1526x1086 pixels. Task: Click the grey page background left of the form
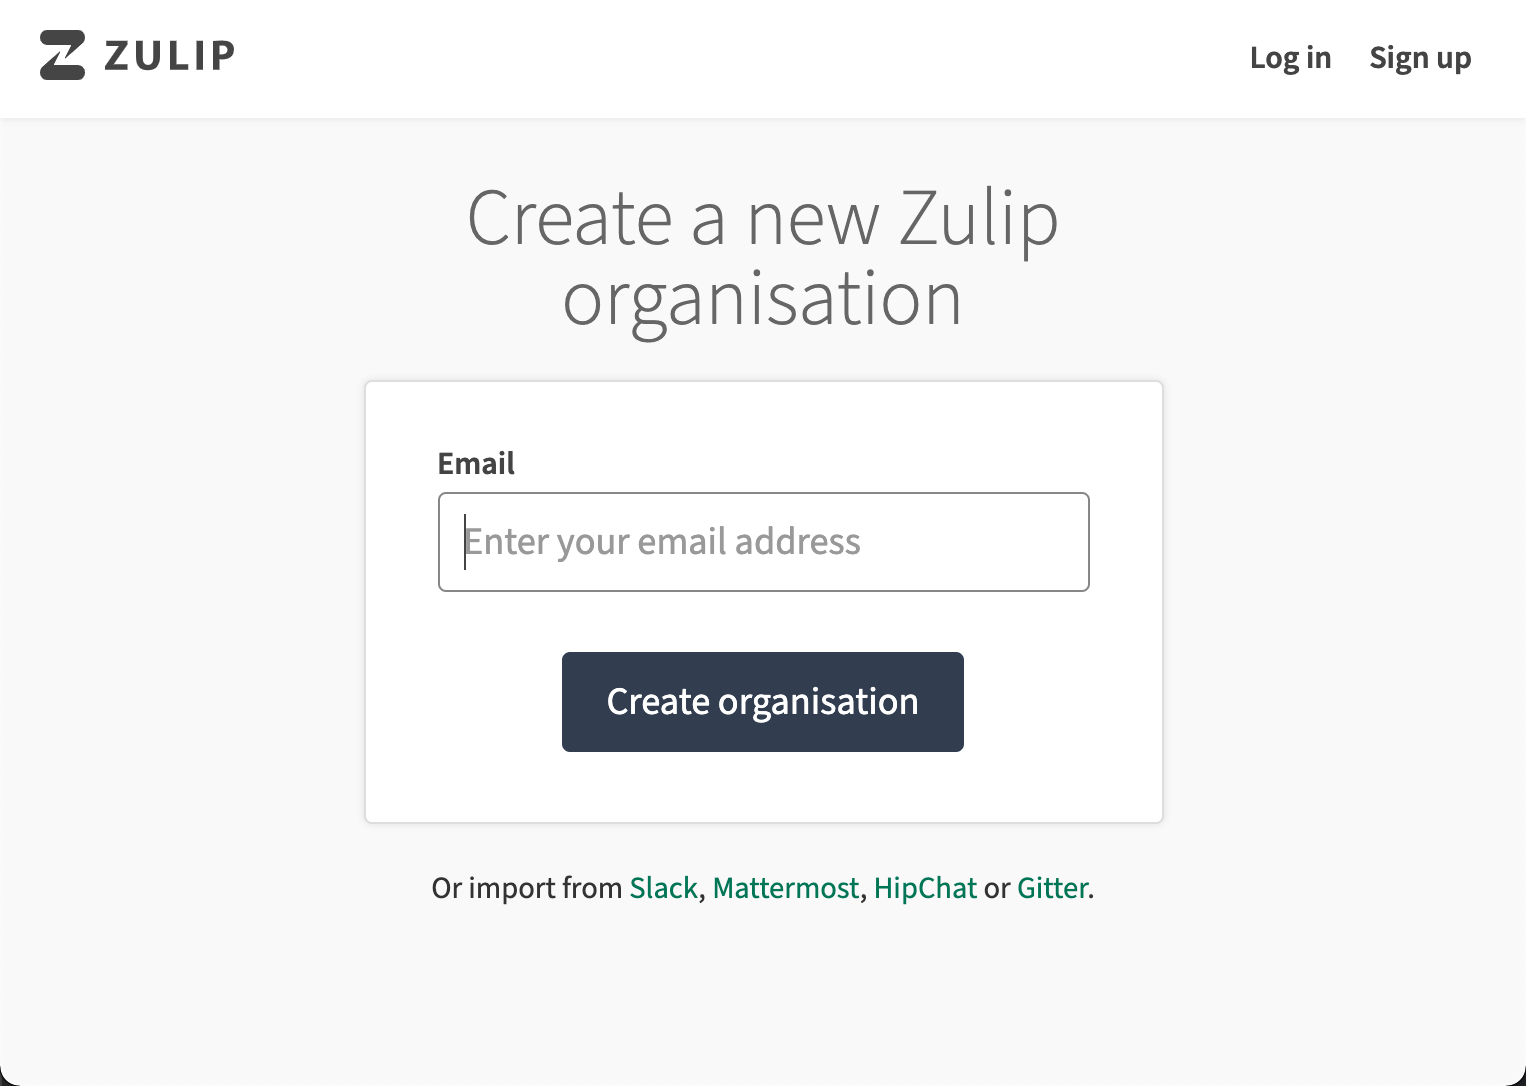tap(180, 600)
